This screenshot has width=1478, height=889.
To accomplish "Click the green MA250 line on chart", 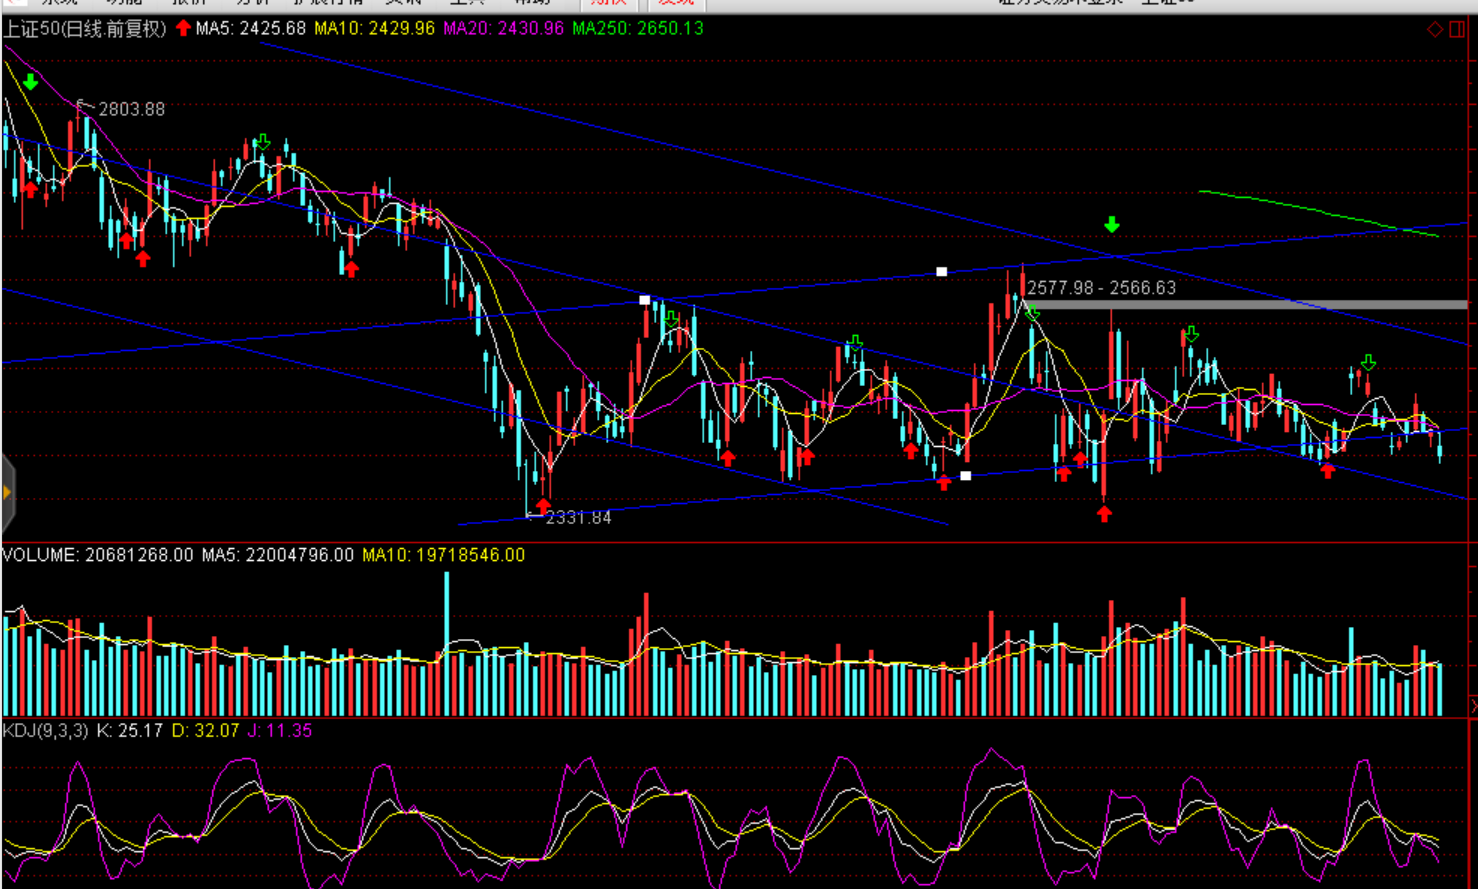I will coord(1320,211).
